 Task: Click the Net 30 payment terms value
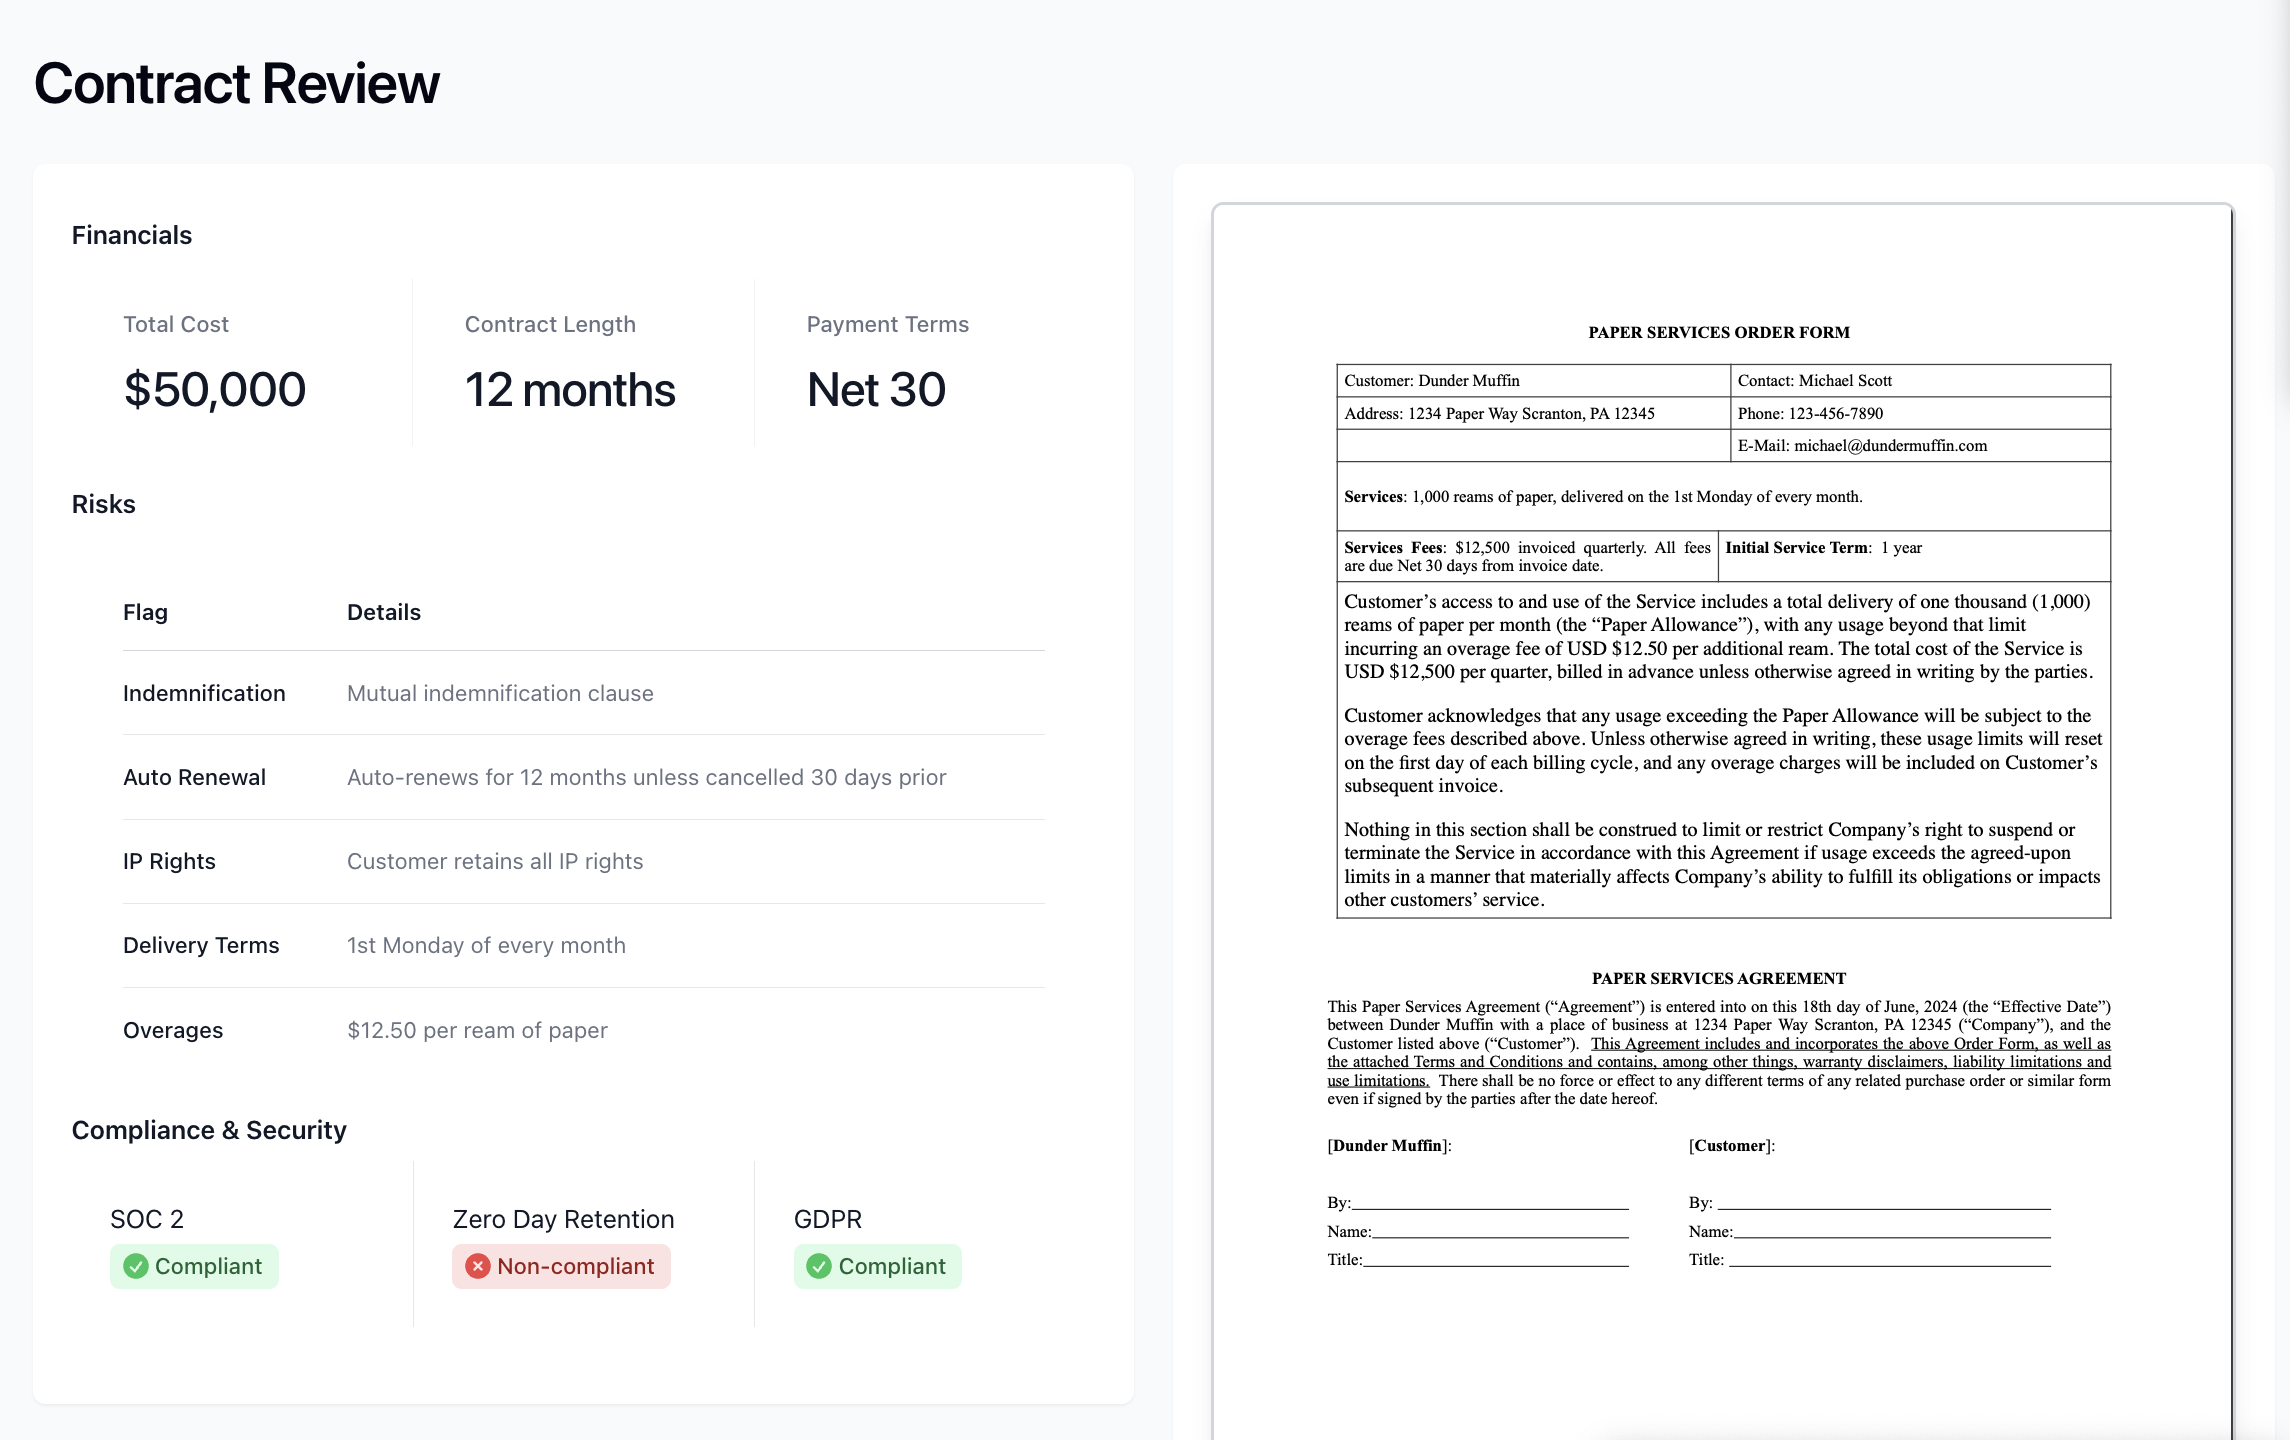pos(876,388)
